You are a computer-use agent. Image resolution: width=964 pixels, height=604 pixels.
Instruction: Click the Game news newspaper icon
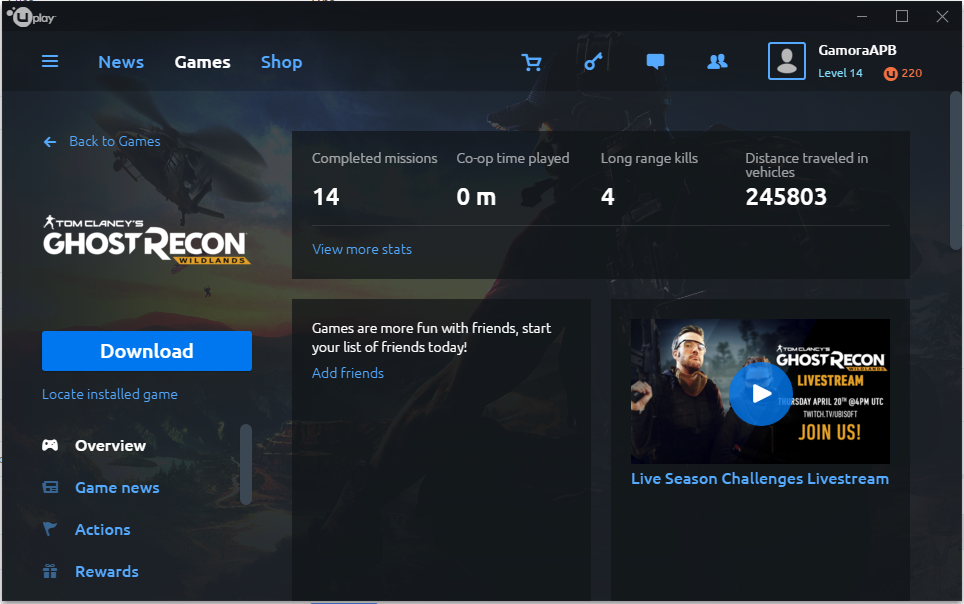click(x=50, y=487)
